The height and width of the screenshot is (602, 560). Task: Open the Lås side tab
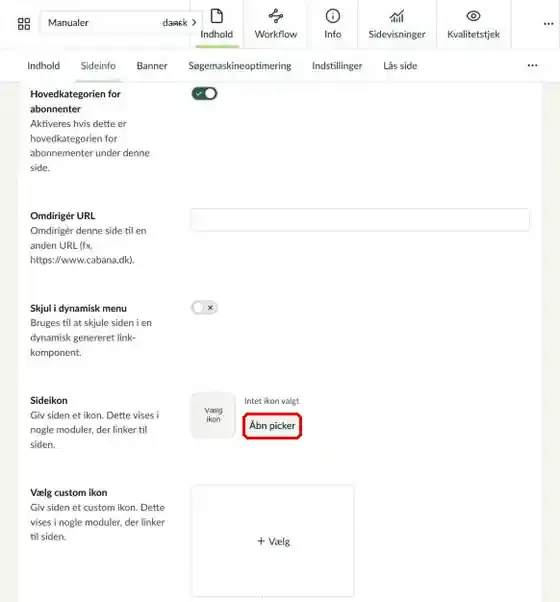(400, 66)
